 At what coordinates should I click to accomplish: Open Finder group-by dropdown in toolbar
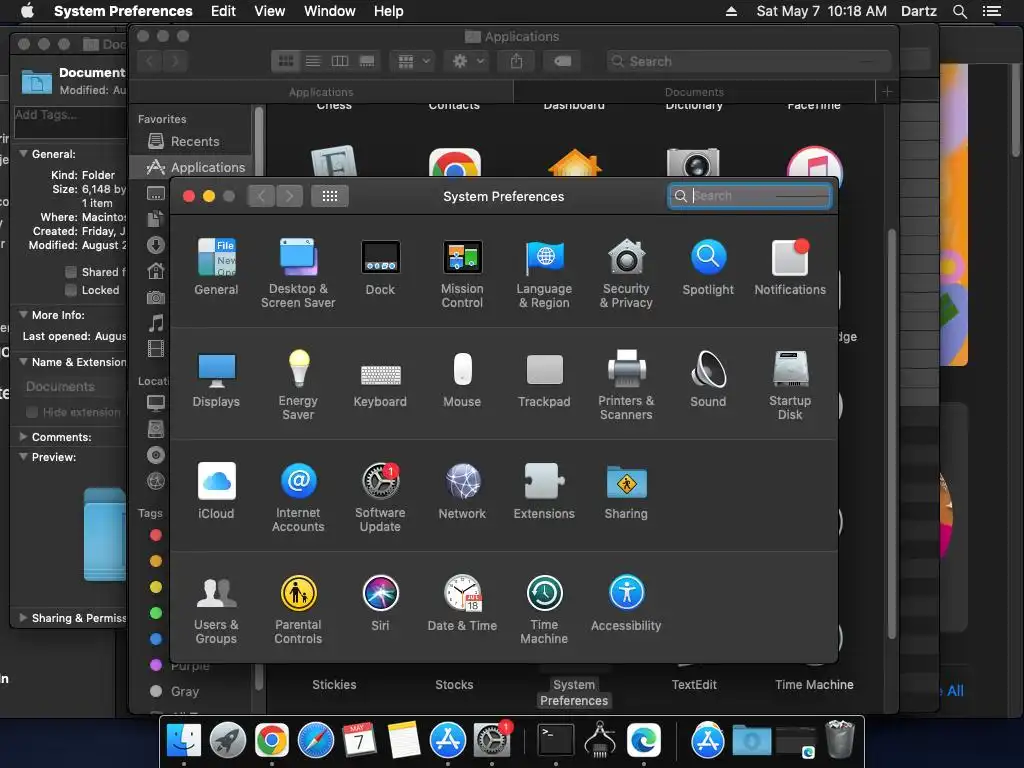click(412, 61)
